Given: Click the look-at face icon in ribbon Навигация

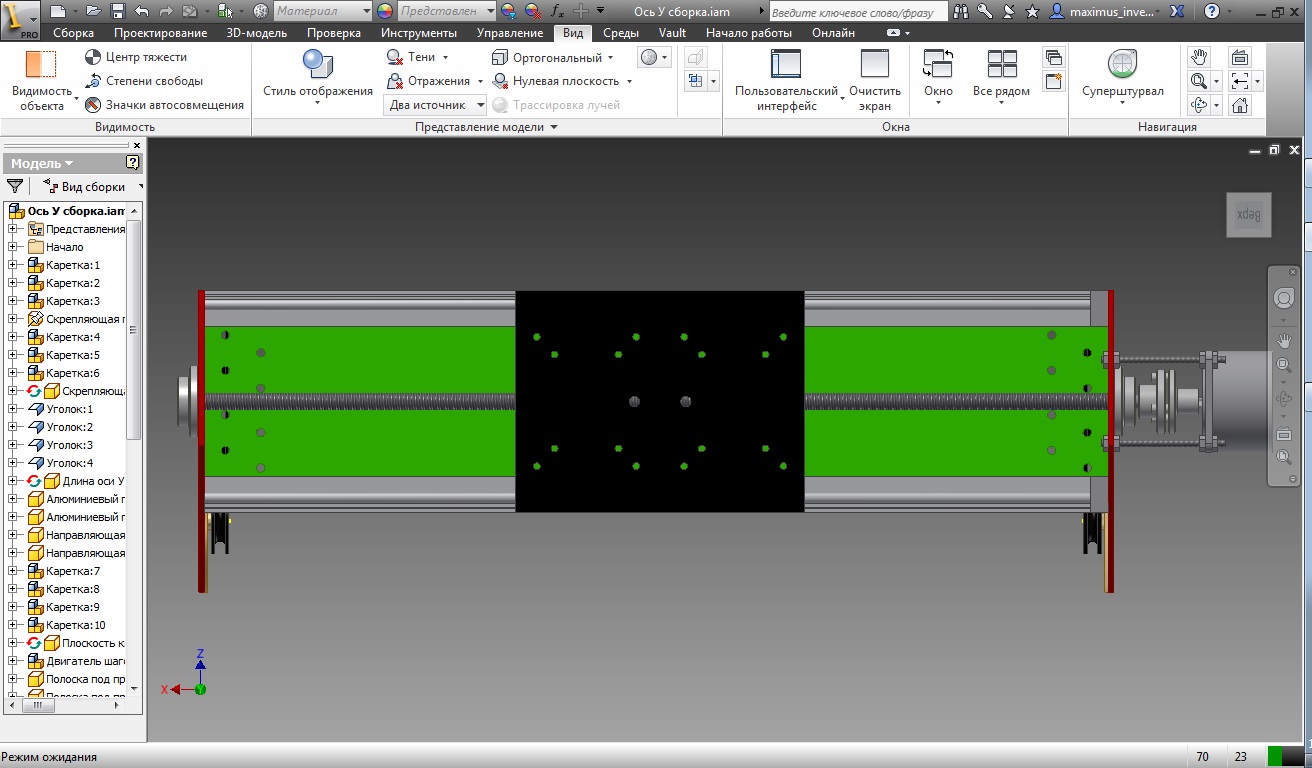Looking at the screenshot, I should 1240,57.
